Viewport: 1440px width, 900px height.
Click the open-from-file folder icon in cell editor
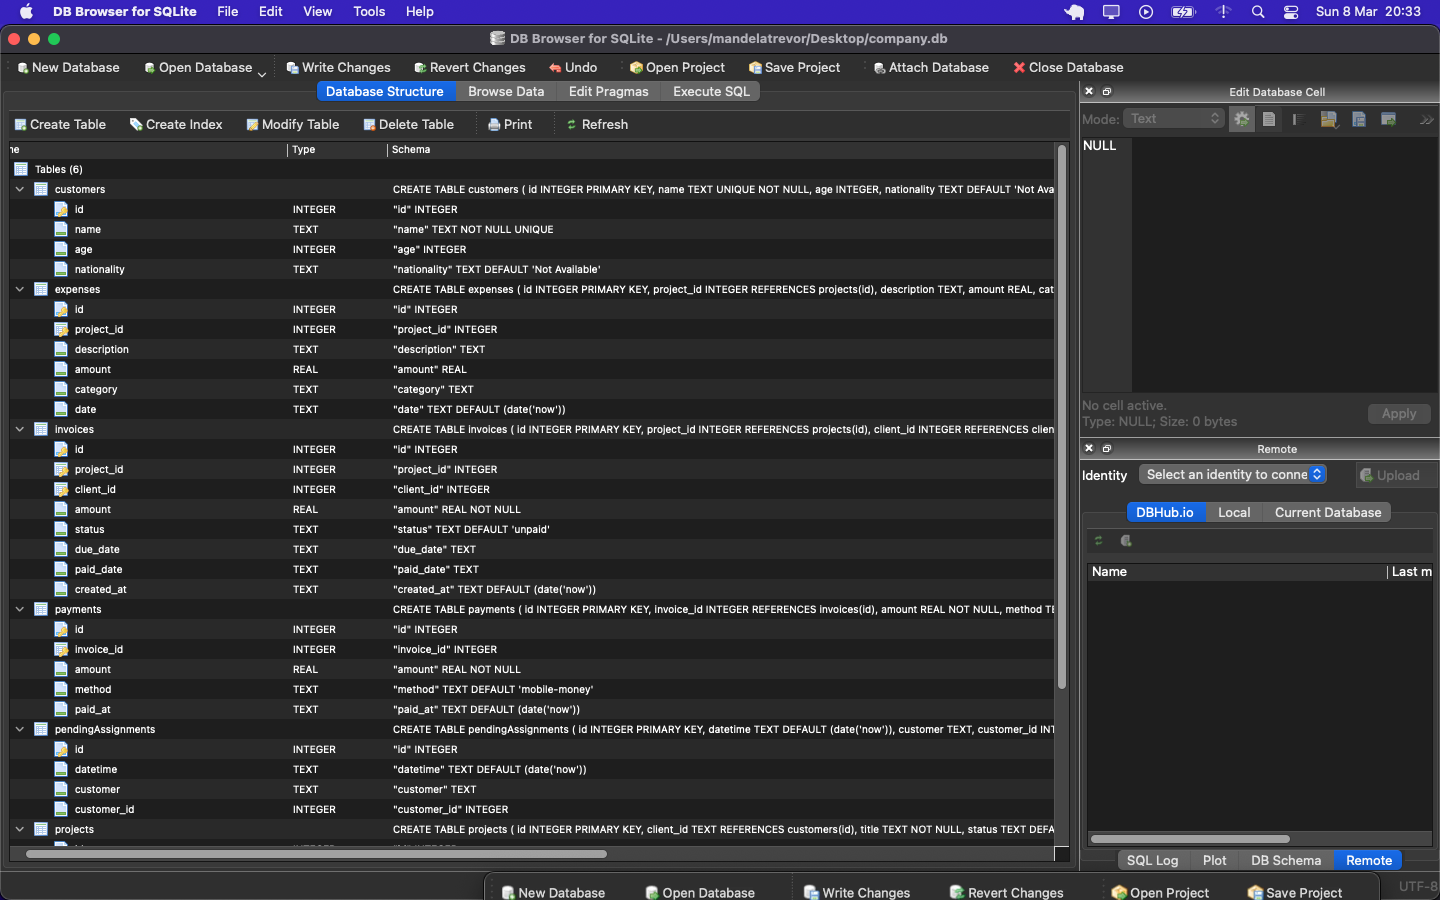tap(1328, 119)
